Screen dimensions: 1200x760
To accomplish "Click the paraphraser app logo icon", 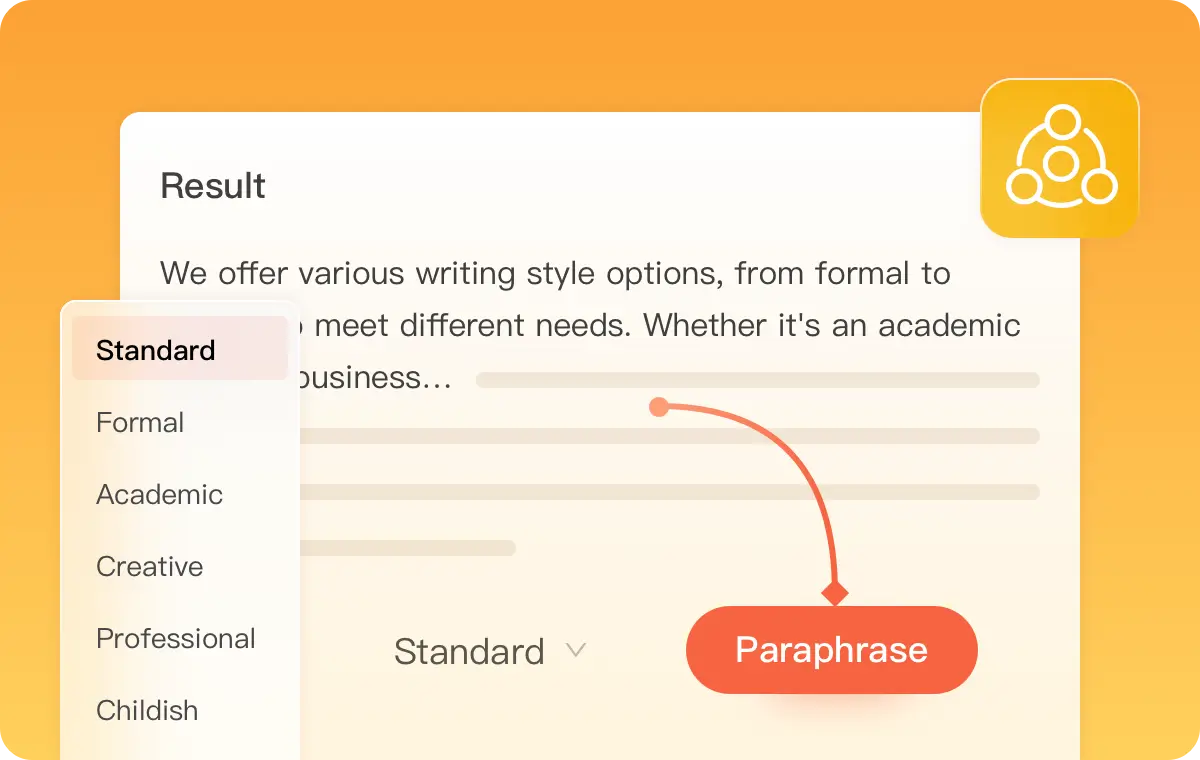I will click(1060, 158).
